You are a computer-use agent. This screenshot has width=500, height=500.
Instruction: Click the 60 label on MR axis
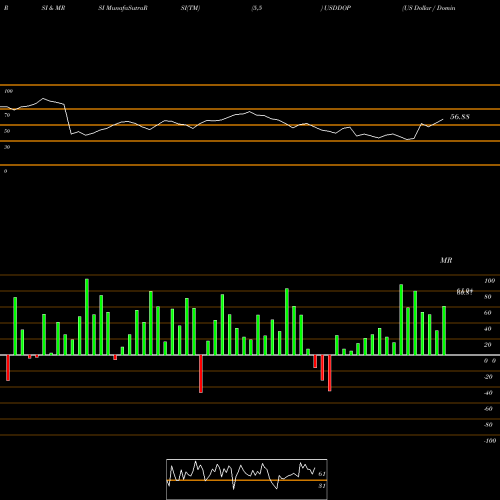click(487, 313)
